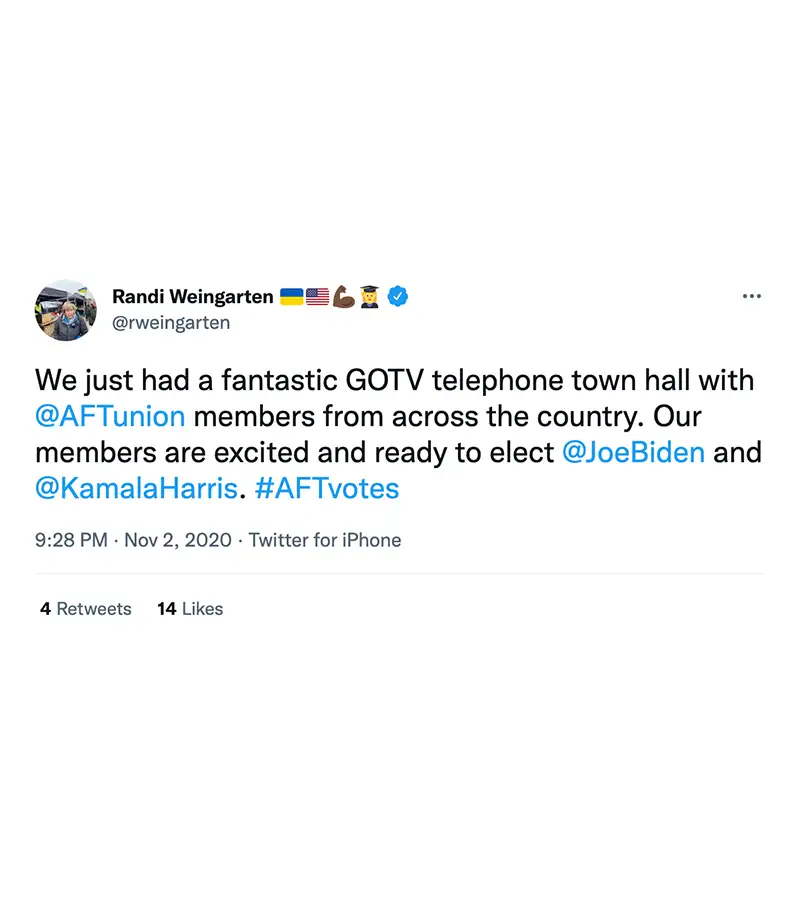800x900 pixels.
Task: Click the Nov 2, 2020 date
Action: pos(177,540)
